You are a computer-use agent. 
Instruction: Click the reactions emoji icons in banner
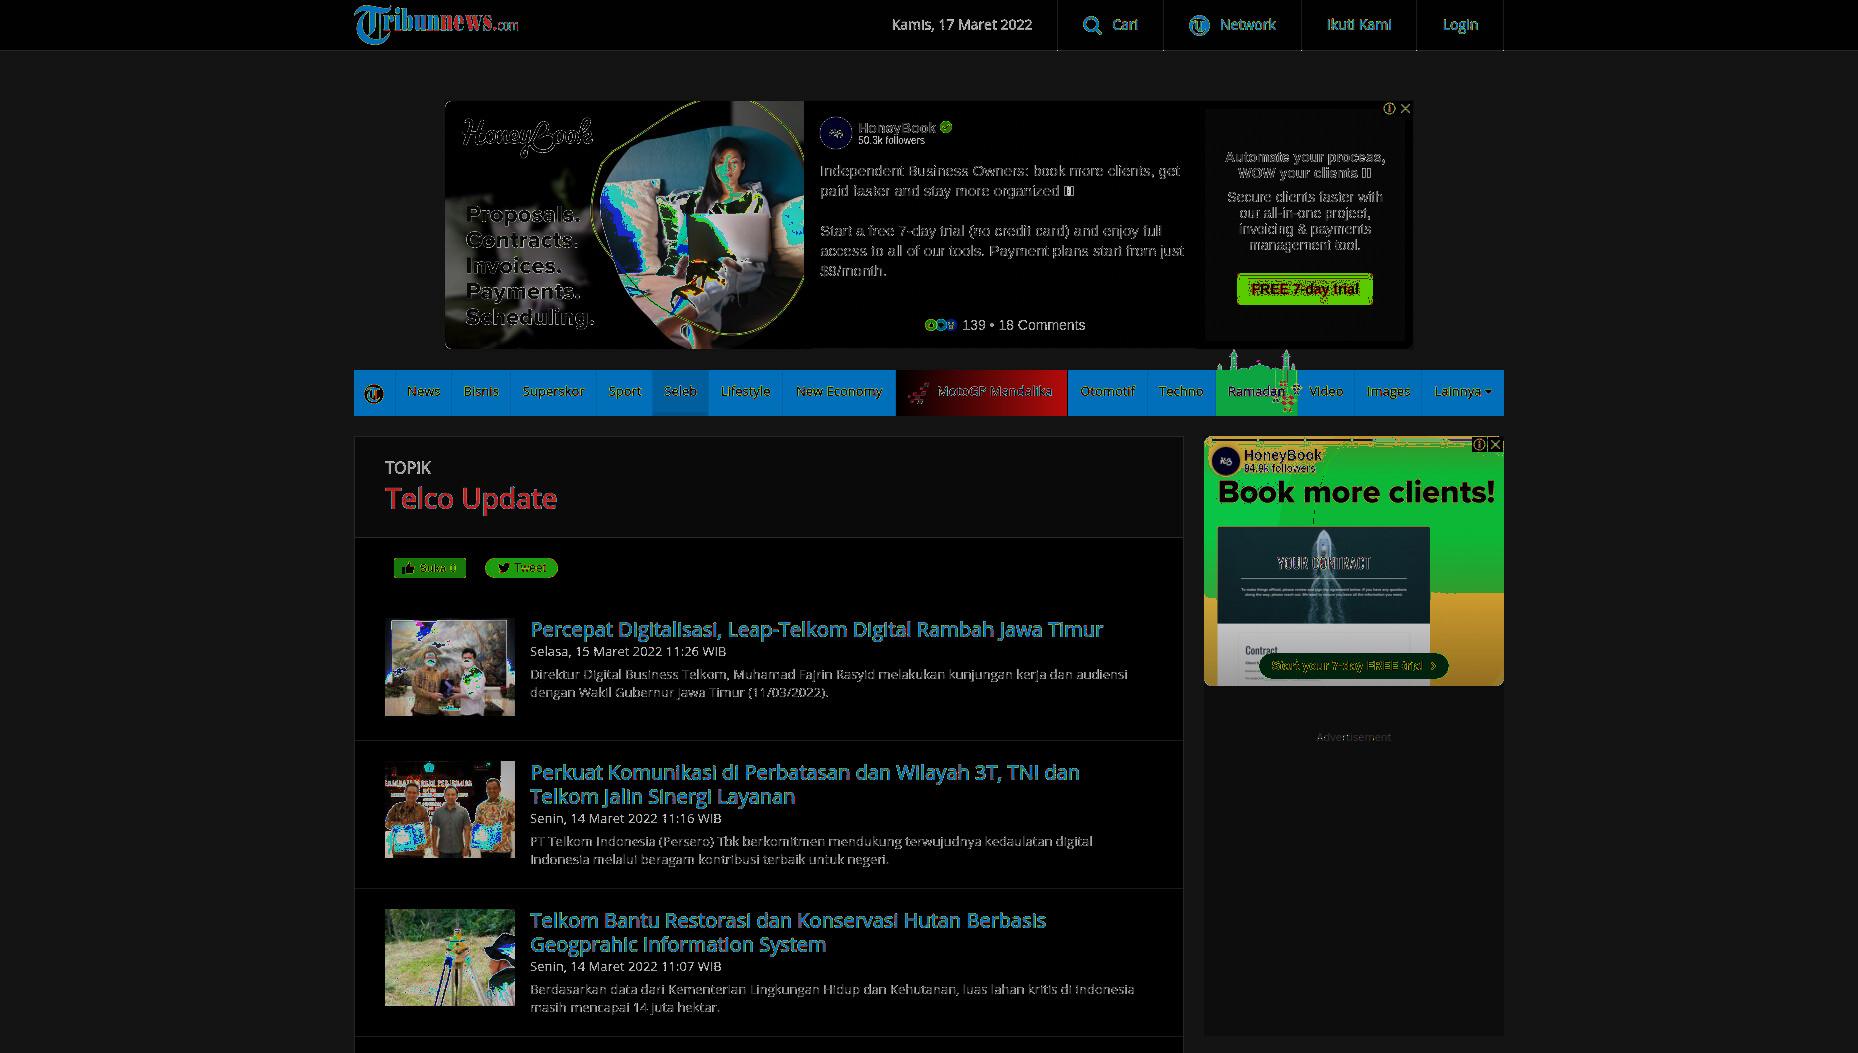(x=940, y=325)
